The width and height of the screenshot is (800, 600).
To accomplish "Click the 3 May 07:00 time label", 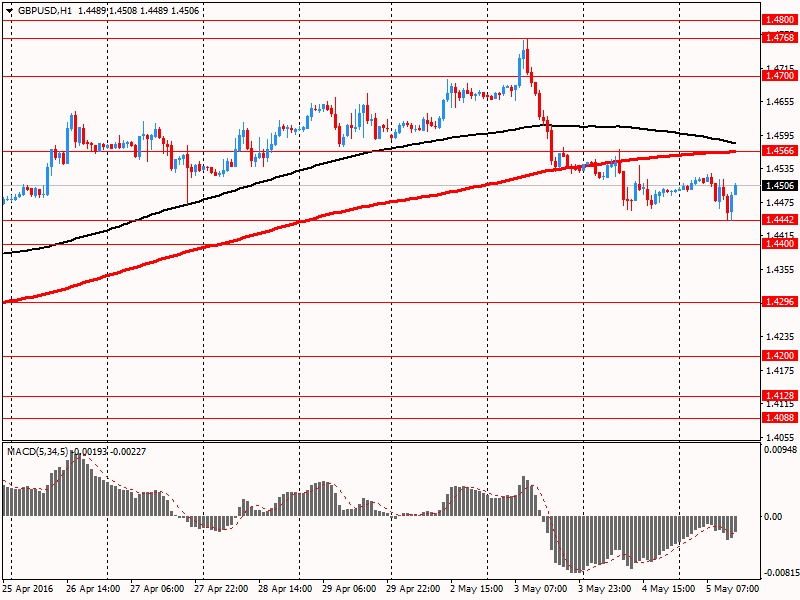I will tap(541, 589).
